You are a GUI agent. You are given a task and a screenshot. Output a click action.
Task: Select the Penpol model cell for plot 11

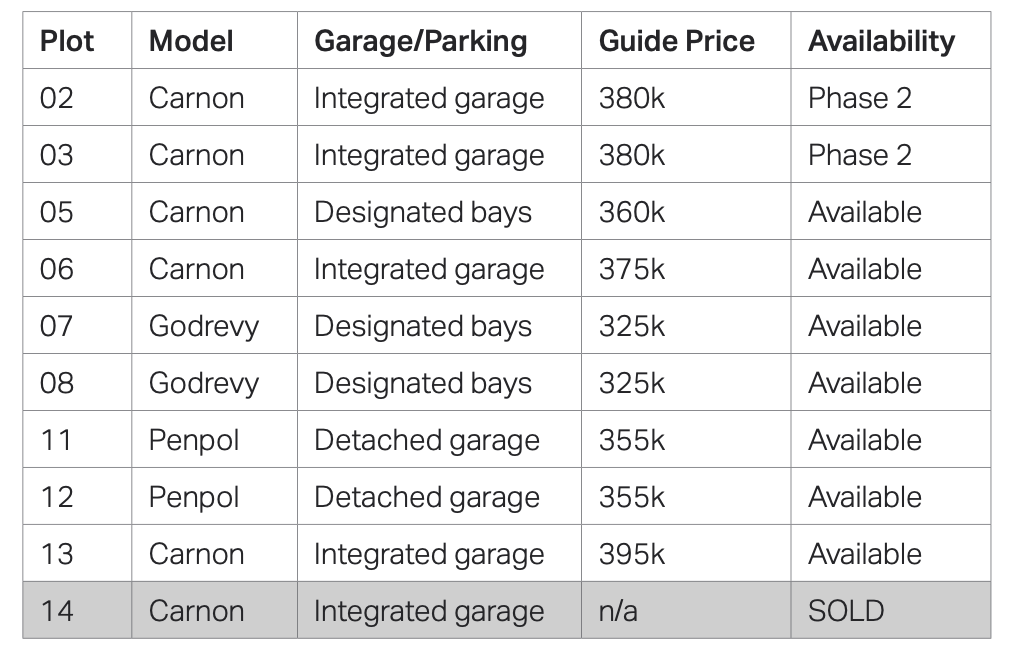click(x=194, y=440)
